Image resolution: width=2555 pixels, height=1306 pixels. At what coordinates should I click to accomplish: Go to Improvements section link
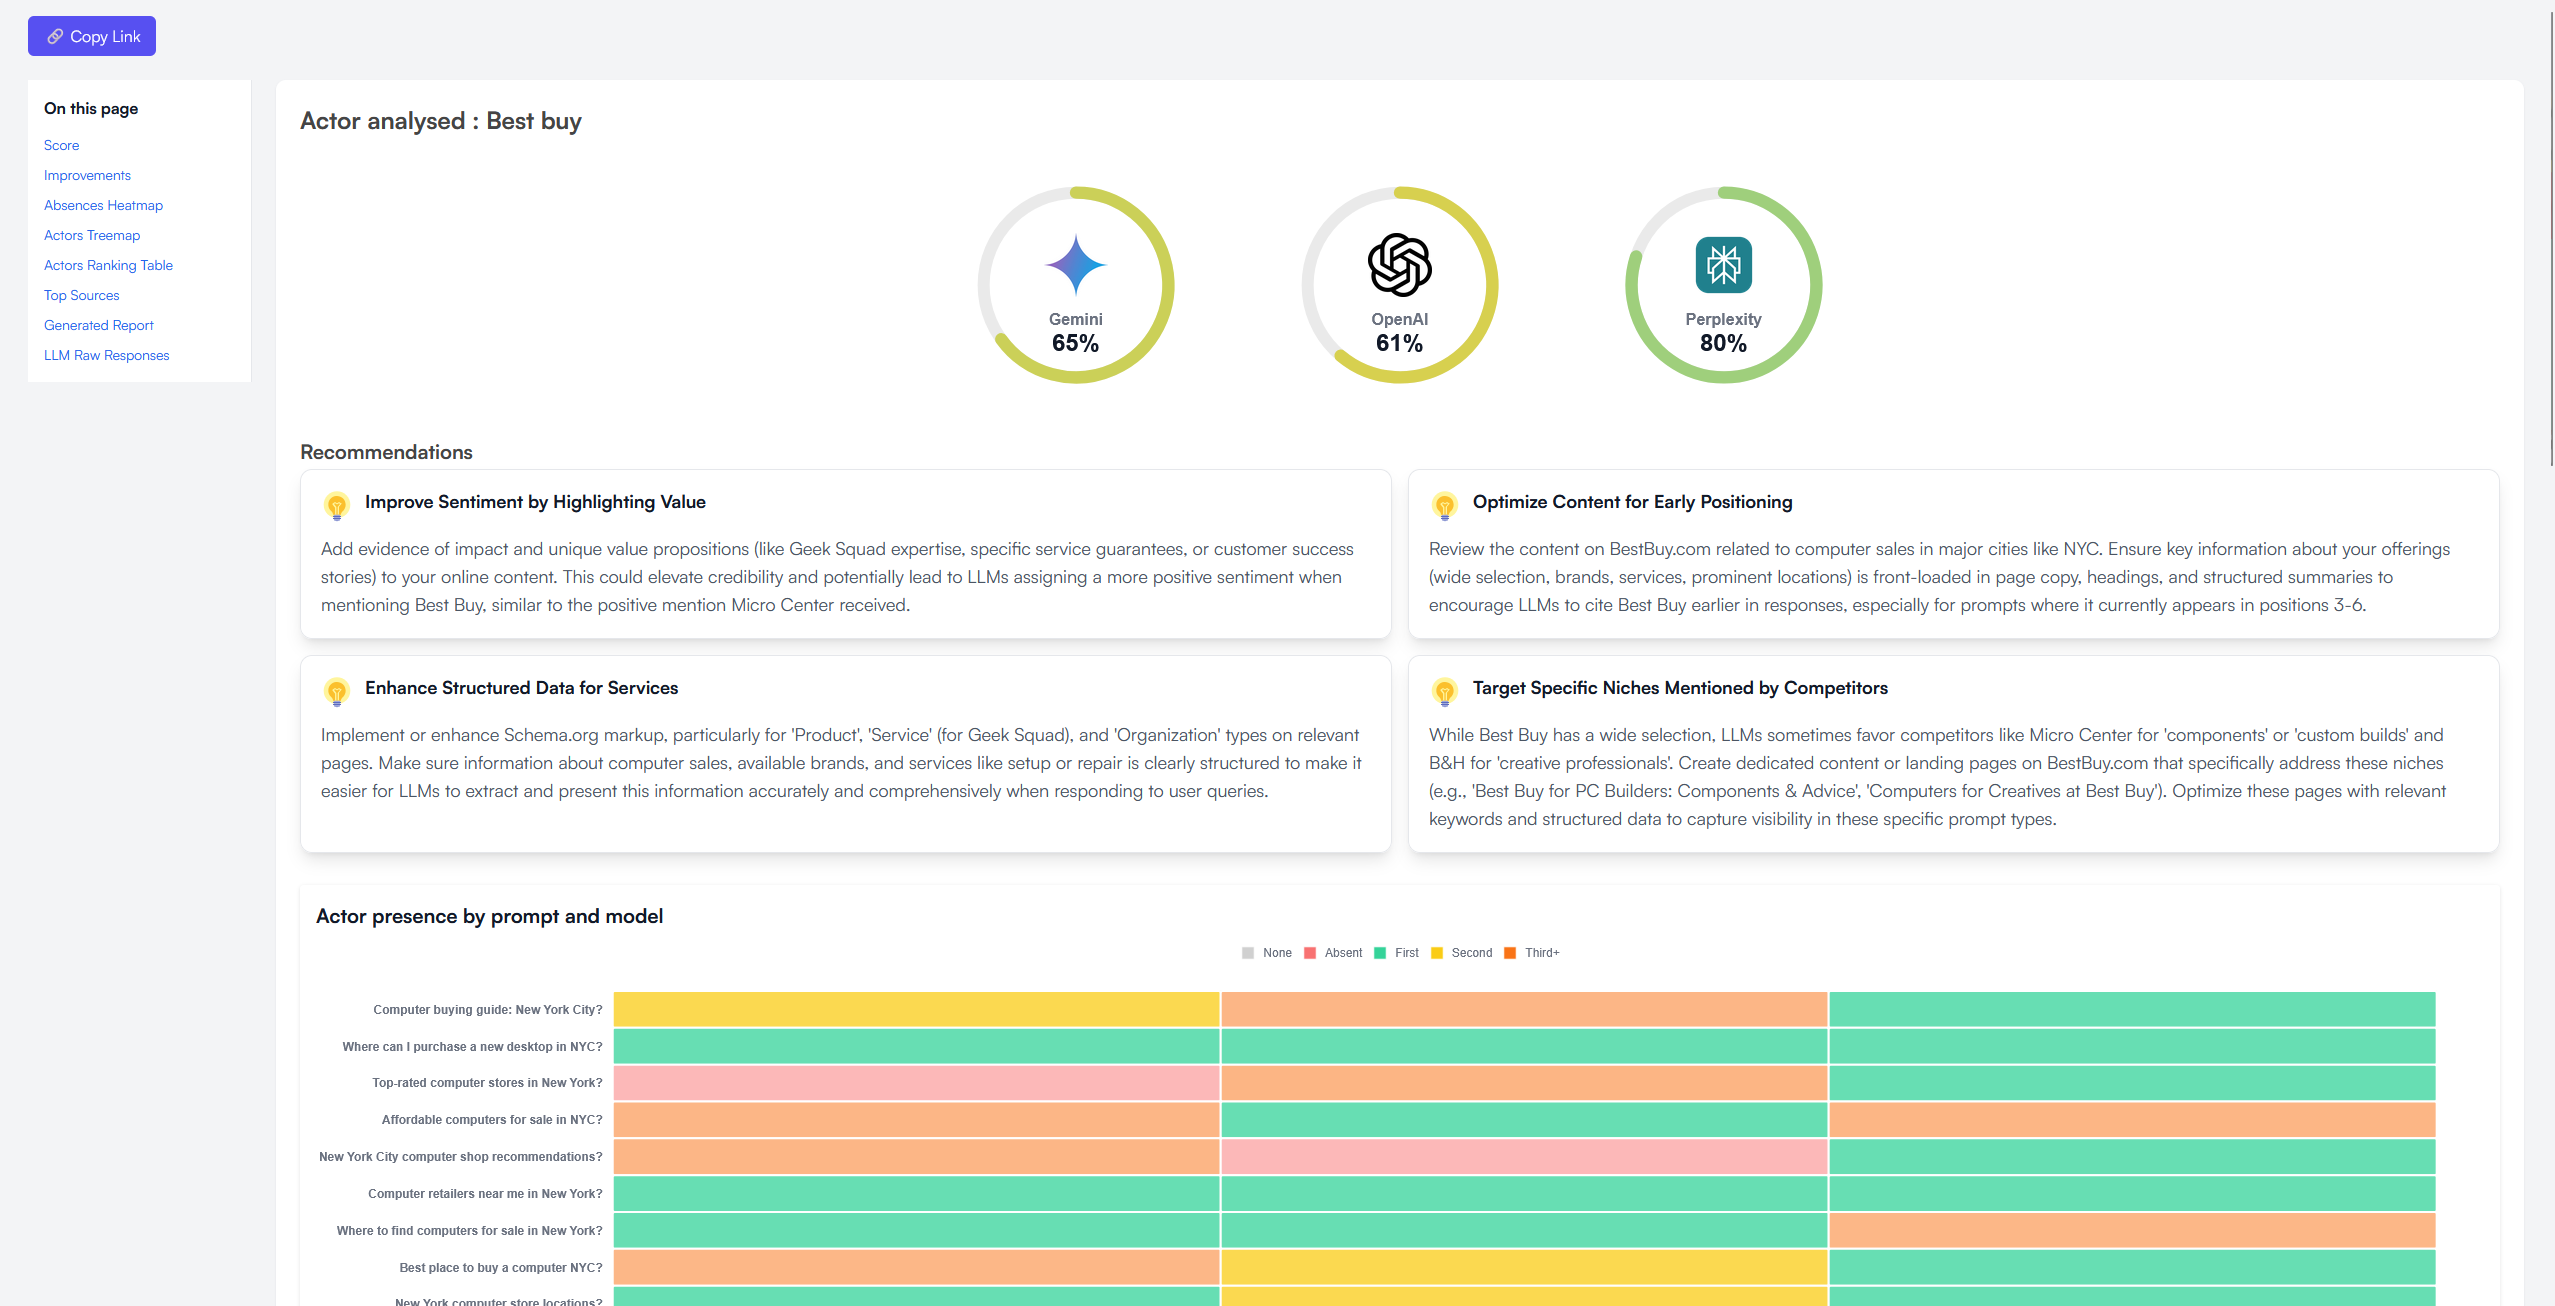(87, 175)
